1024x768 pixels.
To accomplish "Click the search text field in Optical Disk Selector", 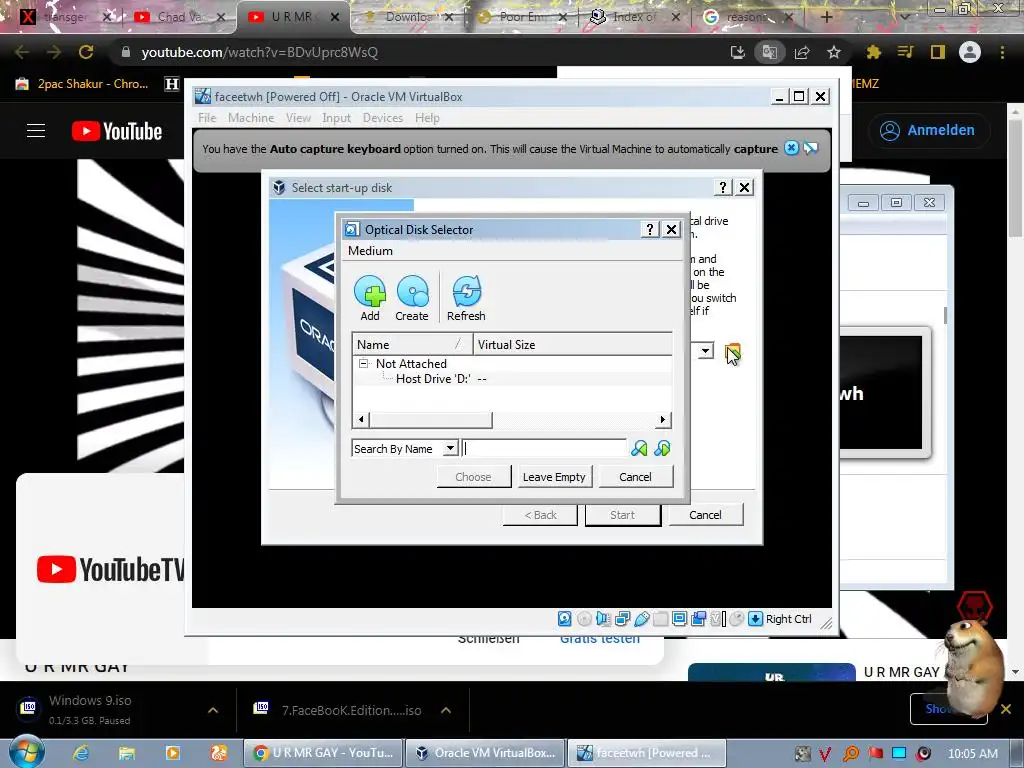I will (544, 449).
